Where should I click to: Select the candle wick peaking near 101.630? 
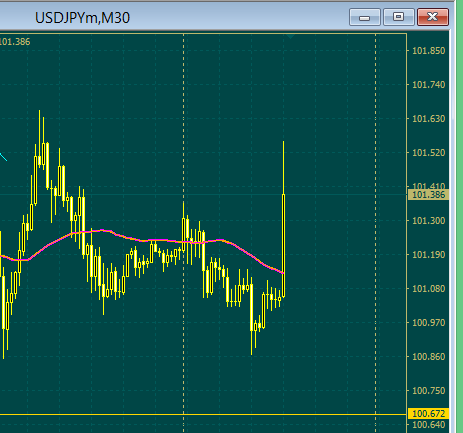pyautogui.click(x=39, y=133)
